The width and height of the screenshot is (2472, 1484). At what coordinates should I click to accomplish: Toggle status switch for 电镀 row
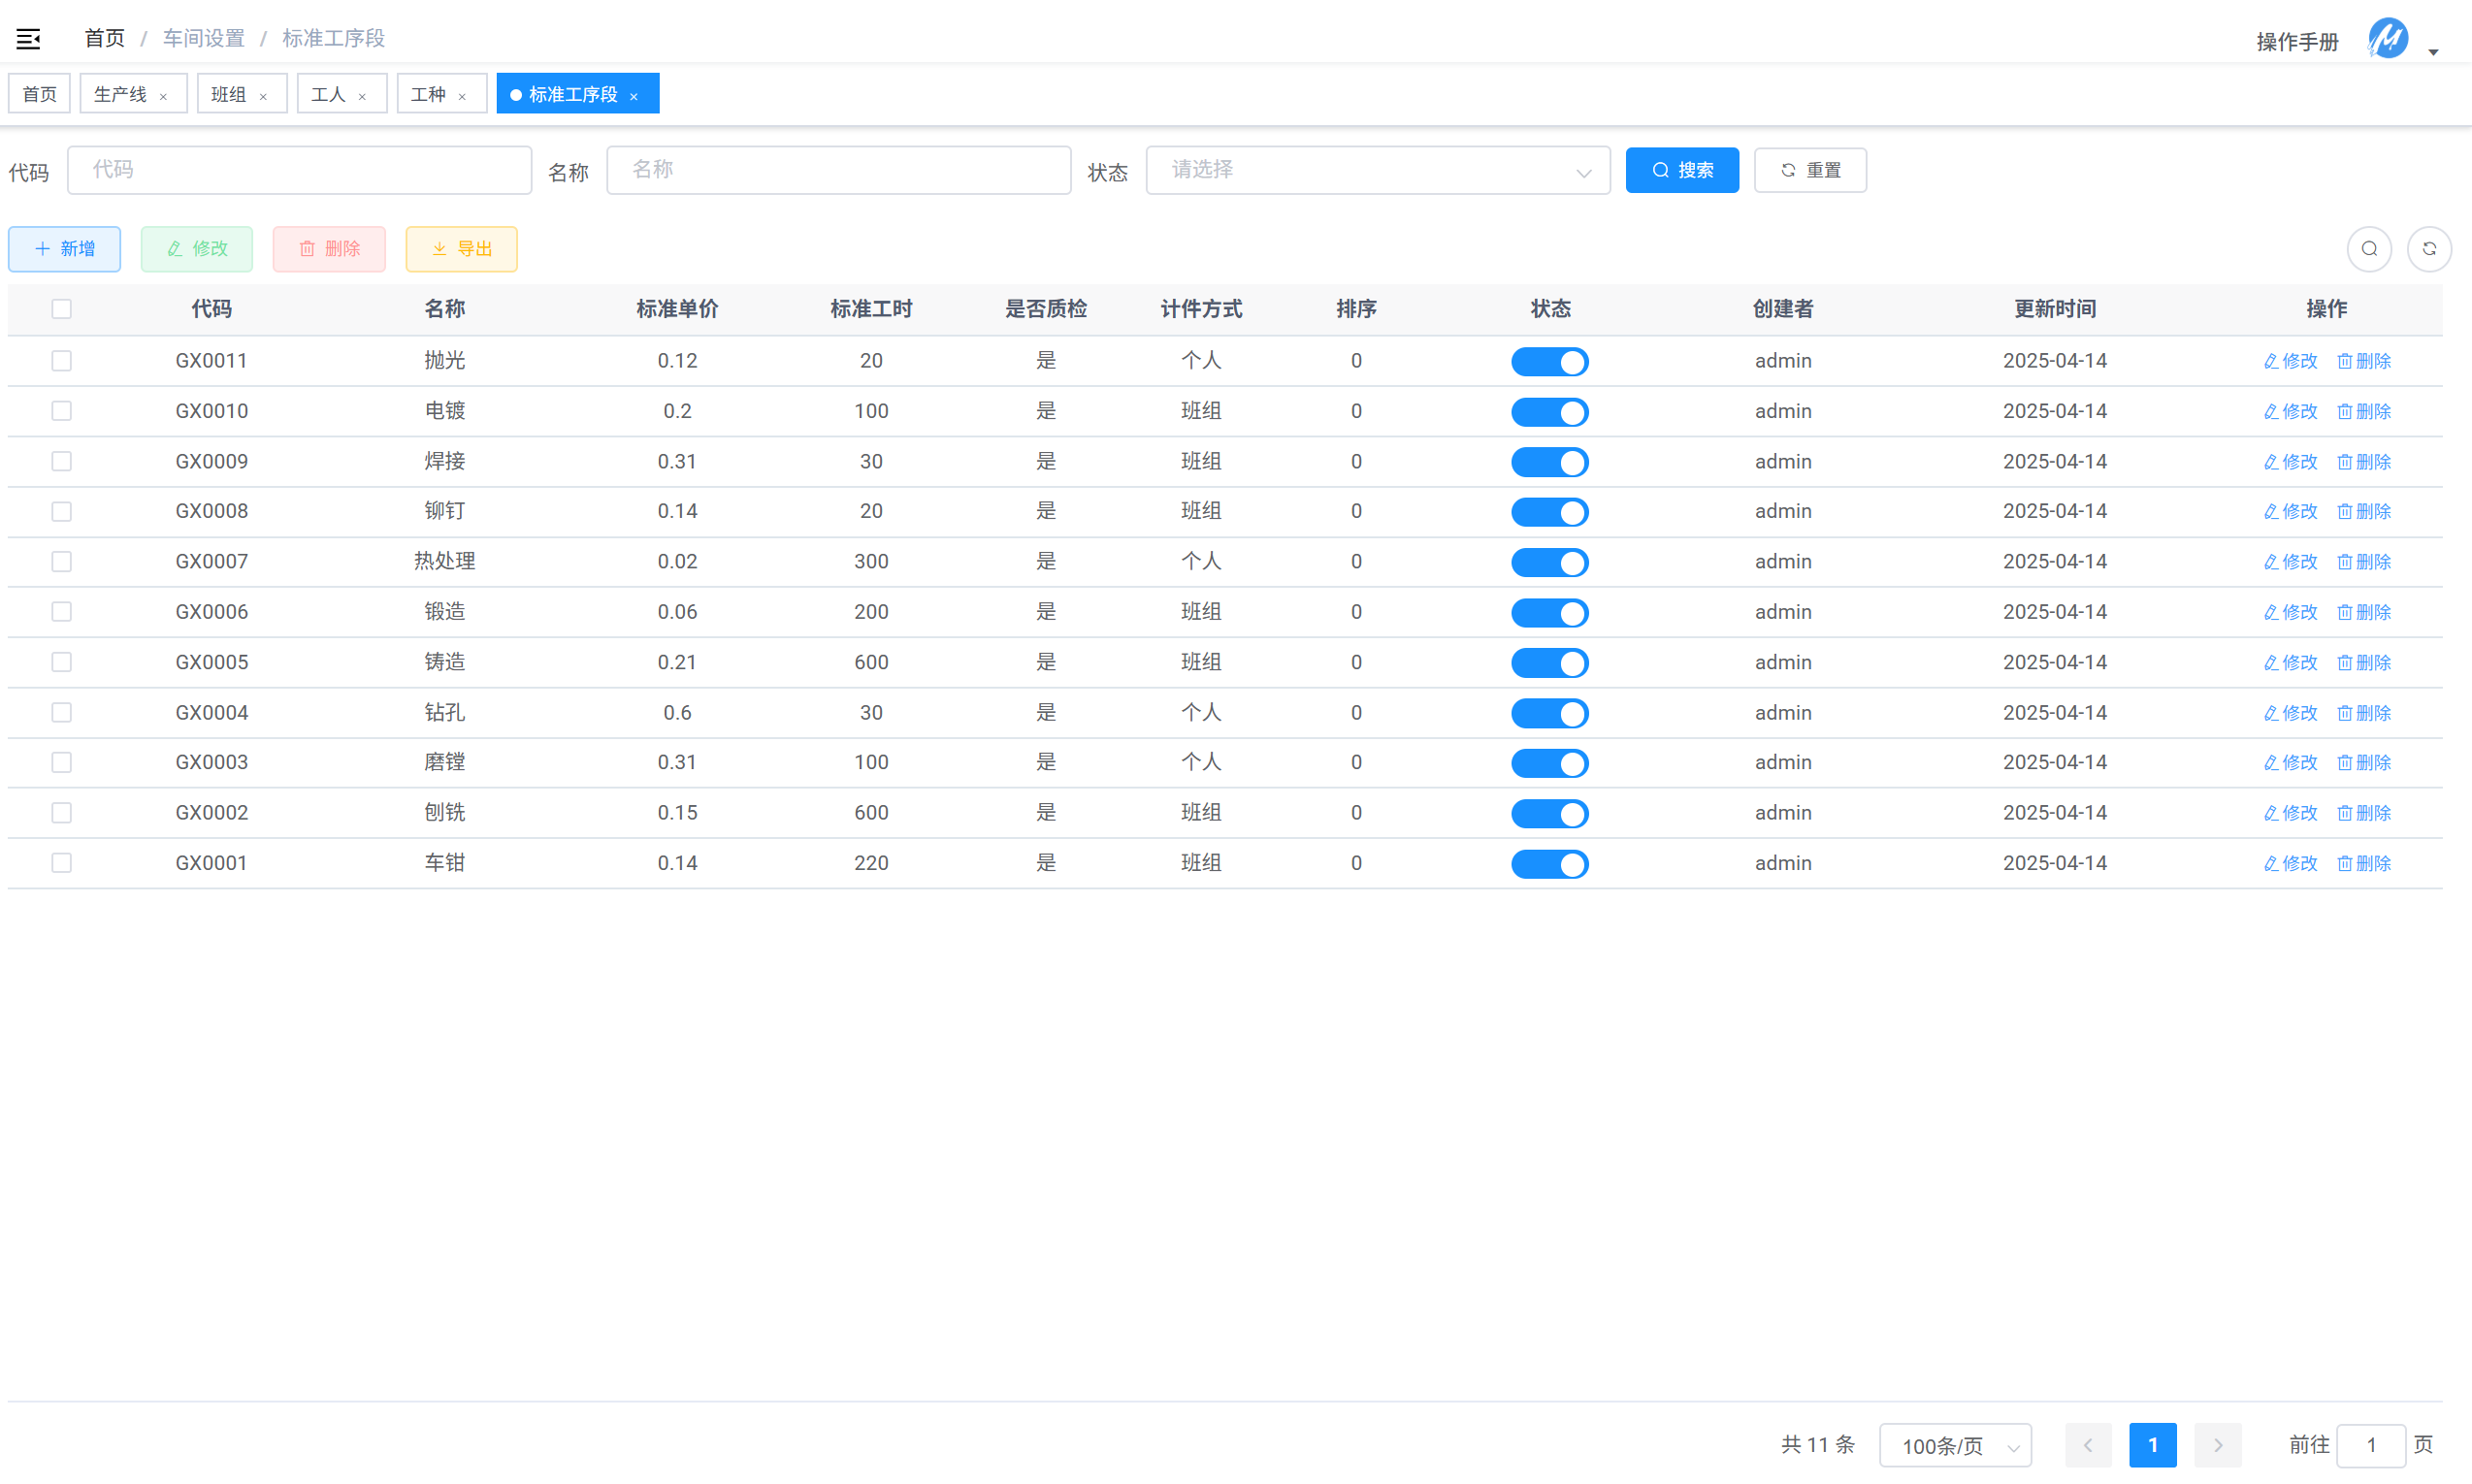[x=1549, y=412]
